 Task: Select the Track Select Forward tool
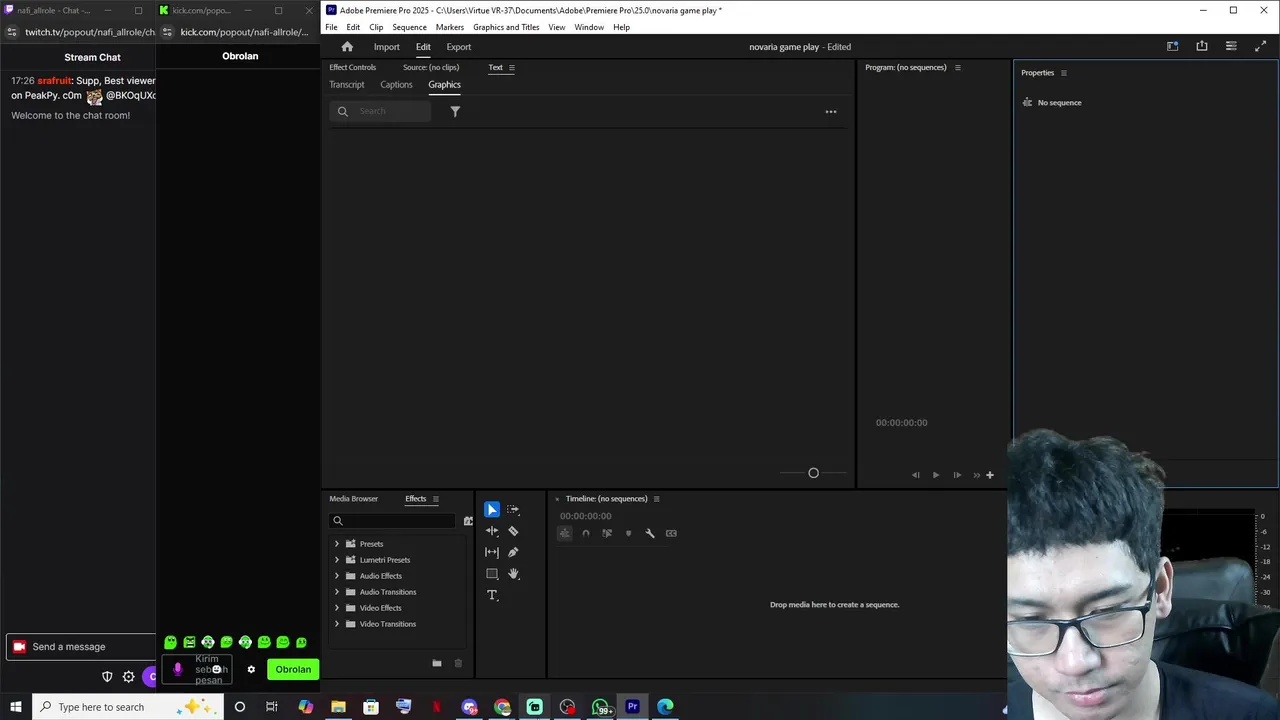coord(513,510)
